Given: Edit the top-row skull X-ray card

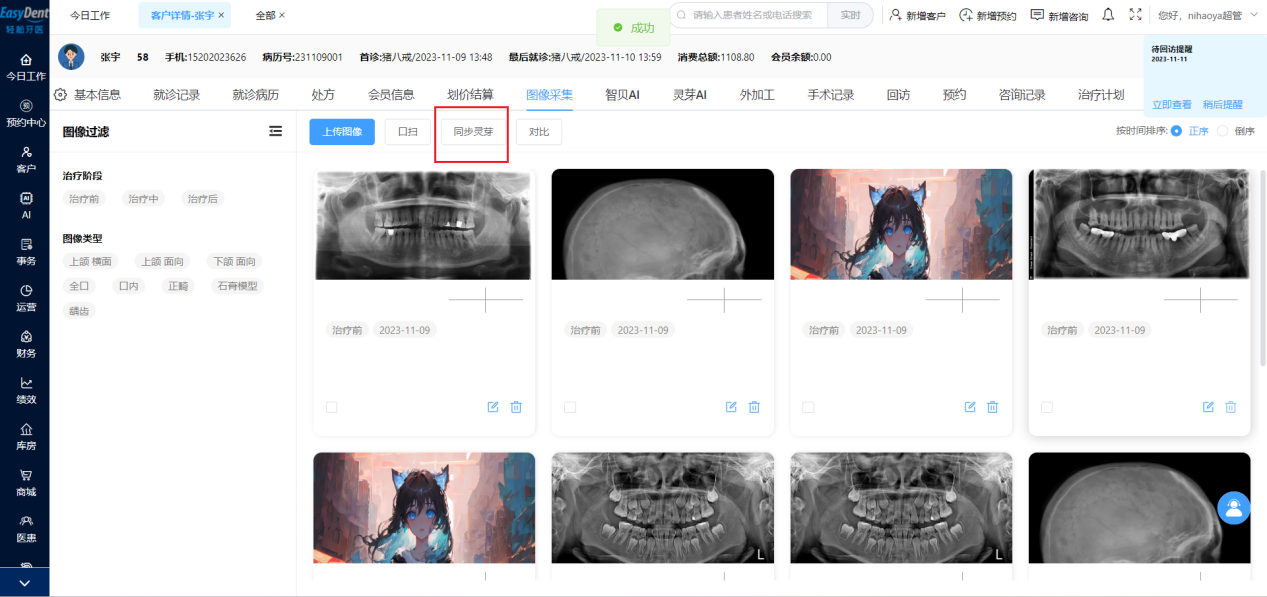Looking at the screenshot, I should tap(731, 407).
